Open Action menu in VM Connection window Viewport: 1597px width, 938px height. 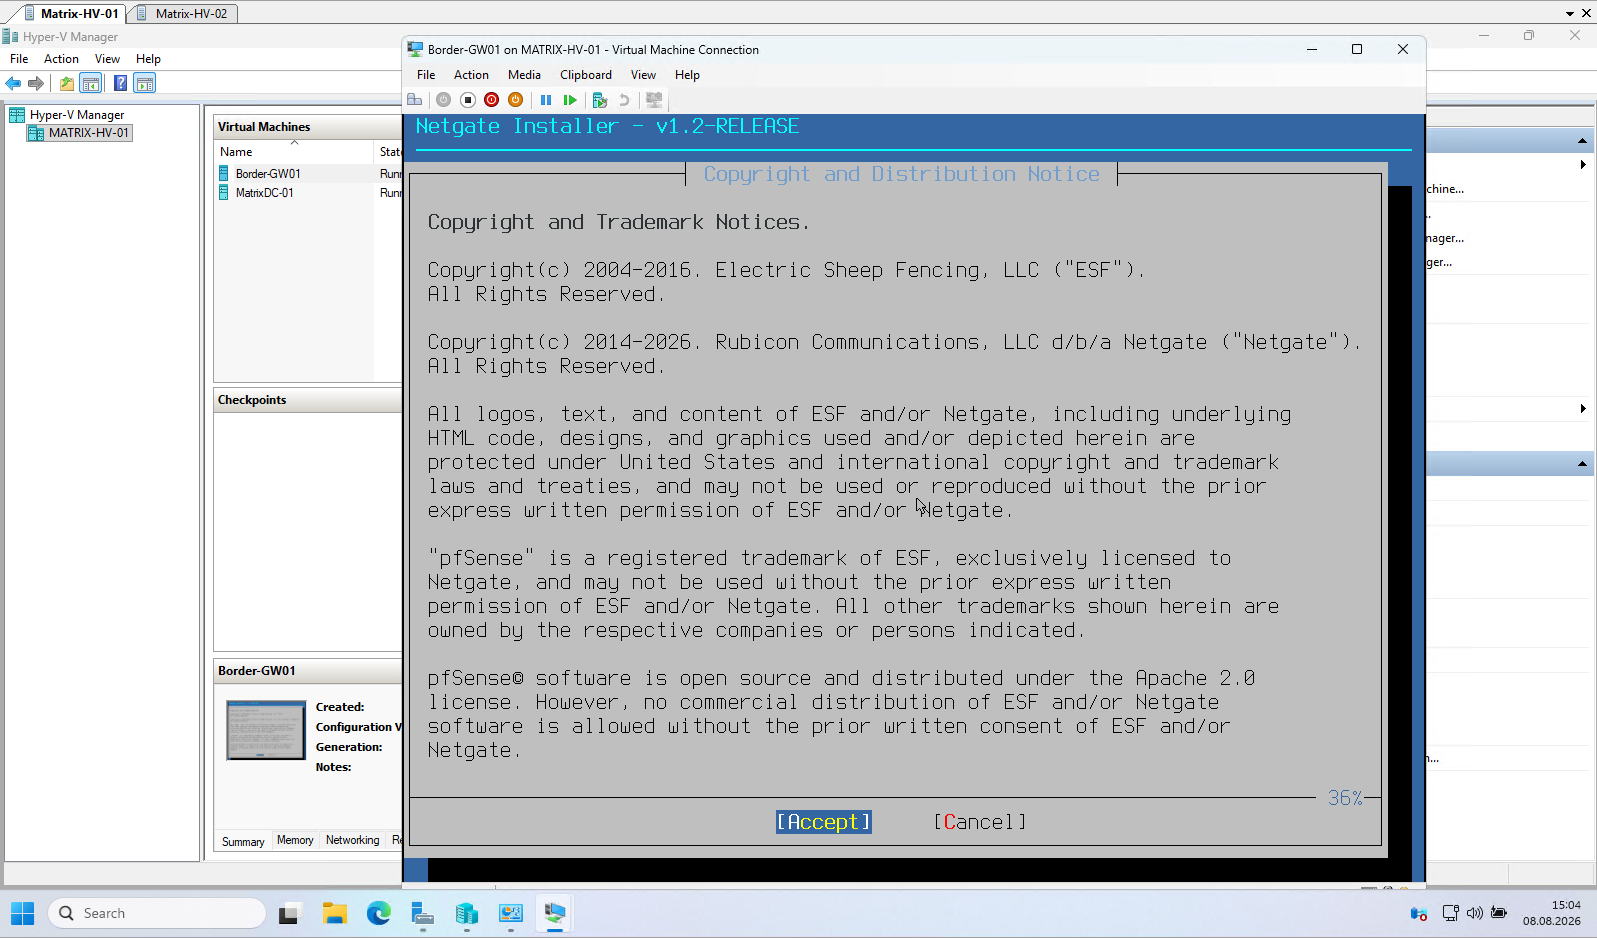click(471, 75)
